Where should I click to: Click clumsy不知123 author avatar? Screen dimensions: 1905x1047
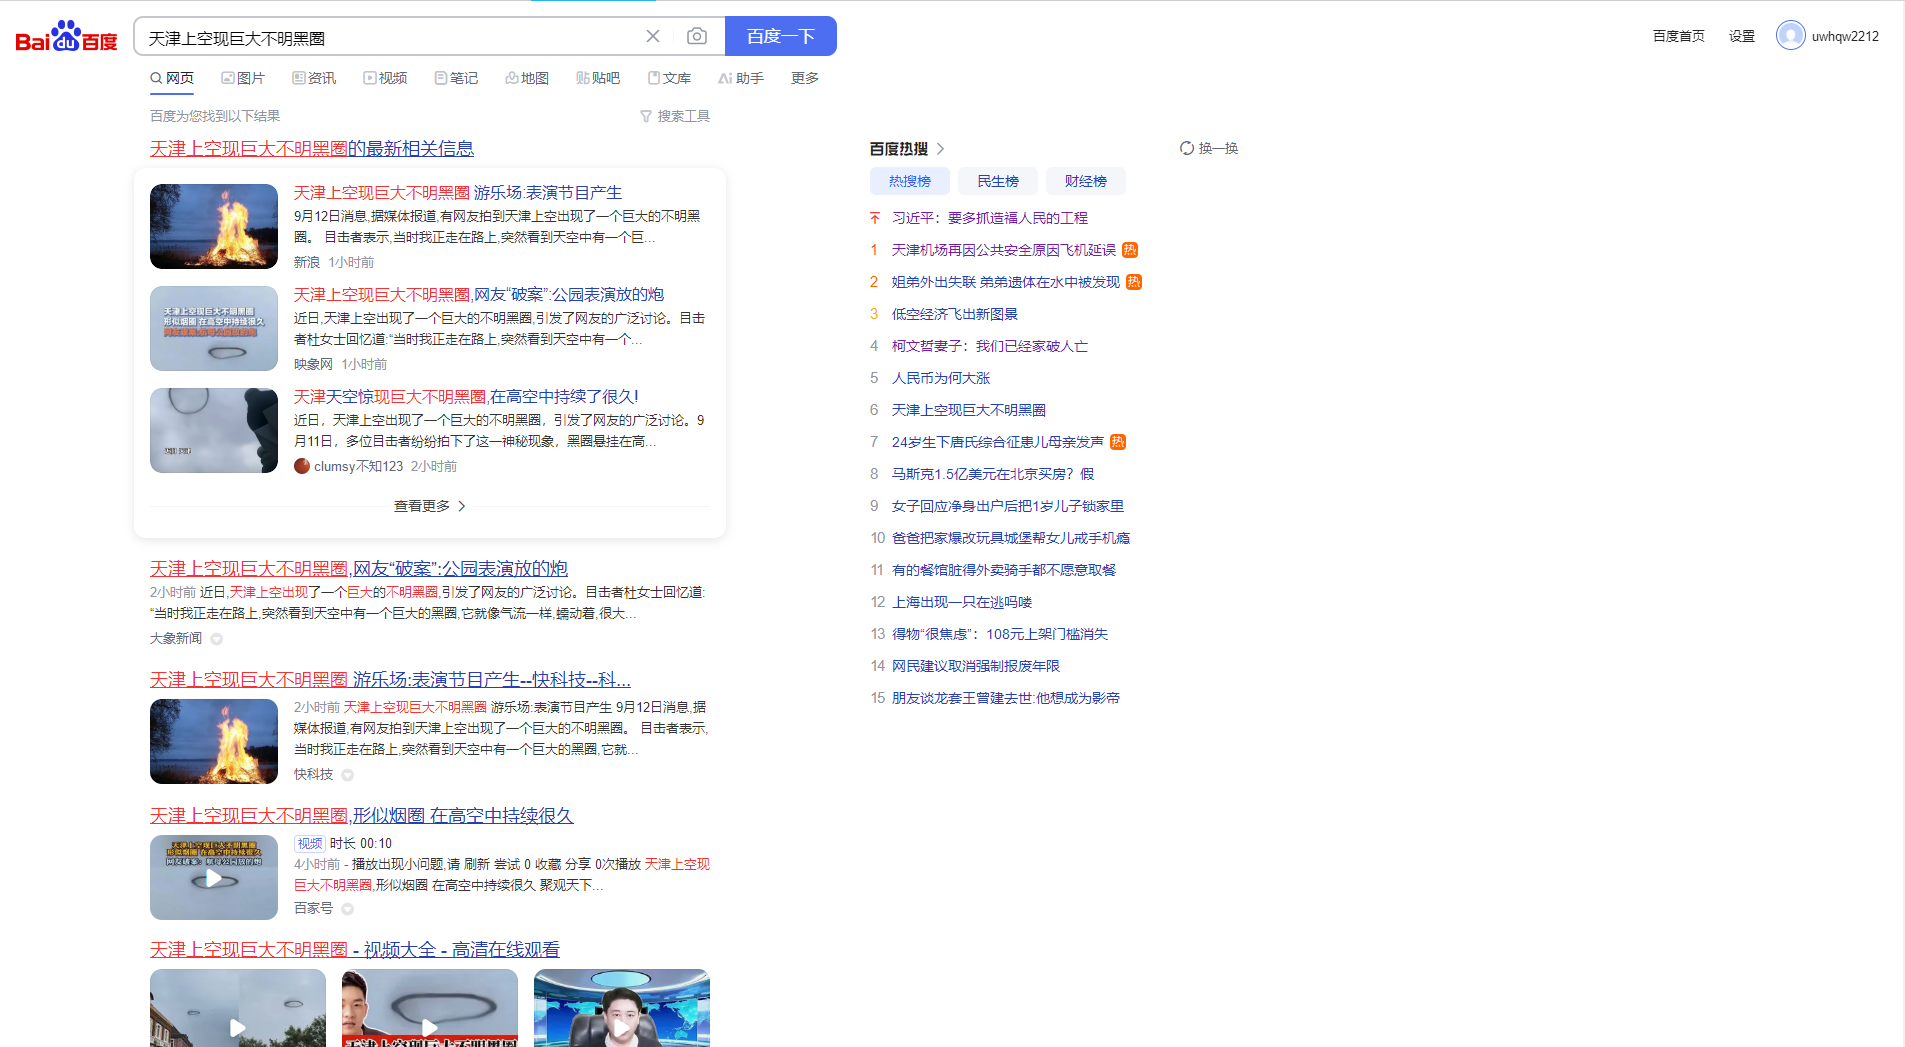tap(302, 466)
